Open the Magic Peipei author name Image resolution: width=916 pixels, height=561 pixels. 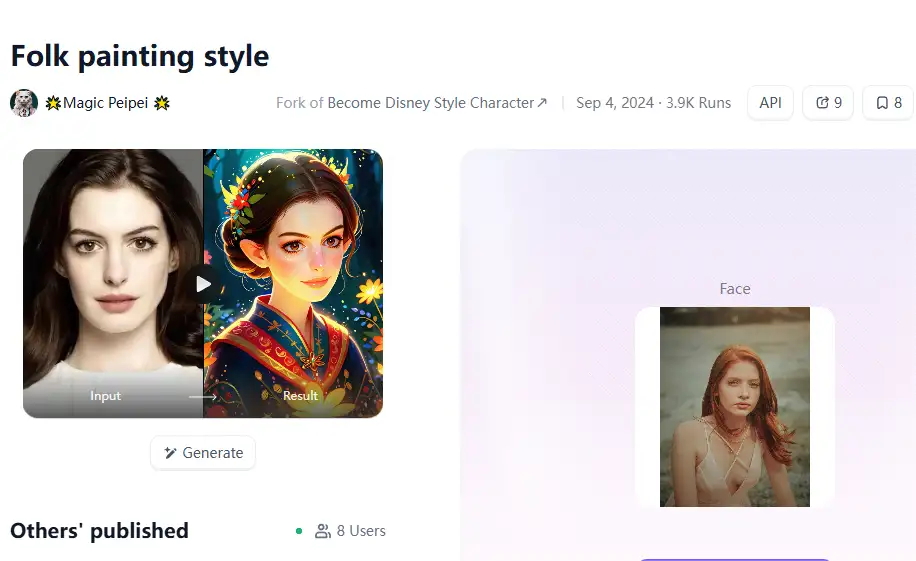tap(107, 103)
